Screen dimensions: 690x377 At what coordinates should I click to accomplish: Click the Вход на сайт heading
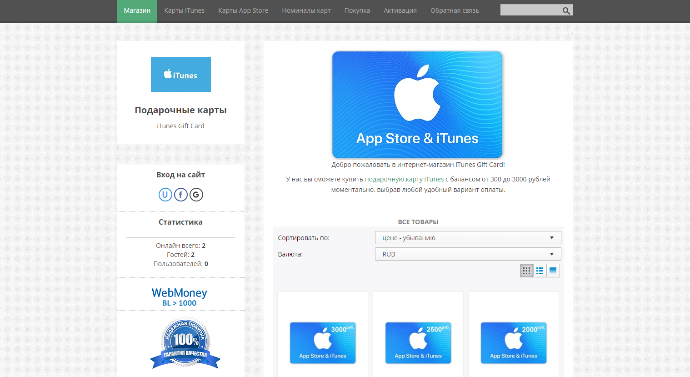click(181, 175)
